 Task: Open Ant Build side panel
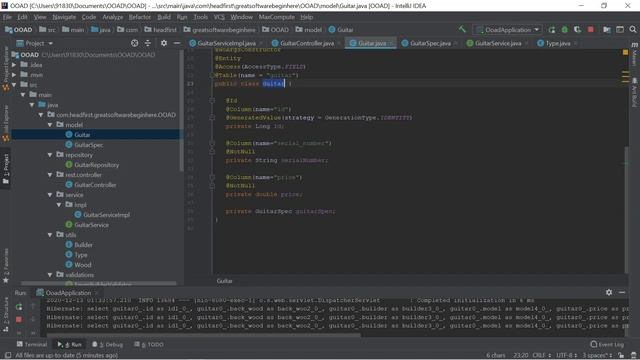pos(634,92)
